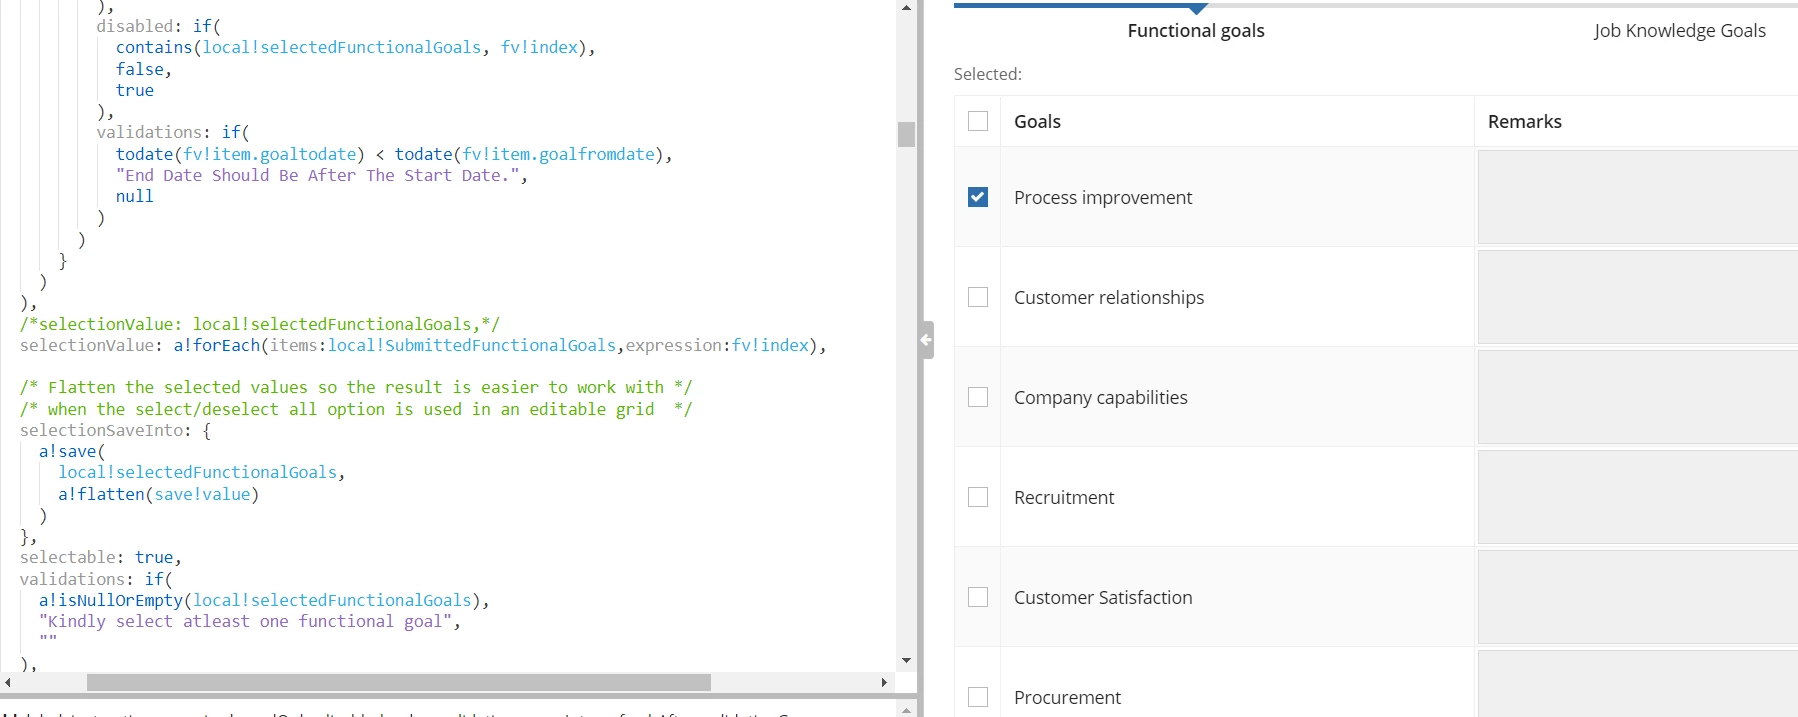This screenshot has width=1798, height=717.
Task: Uncheck the Process improvement checkbox
Action: click(x=978, y=197)
